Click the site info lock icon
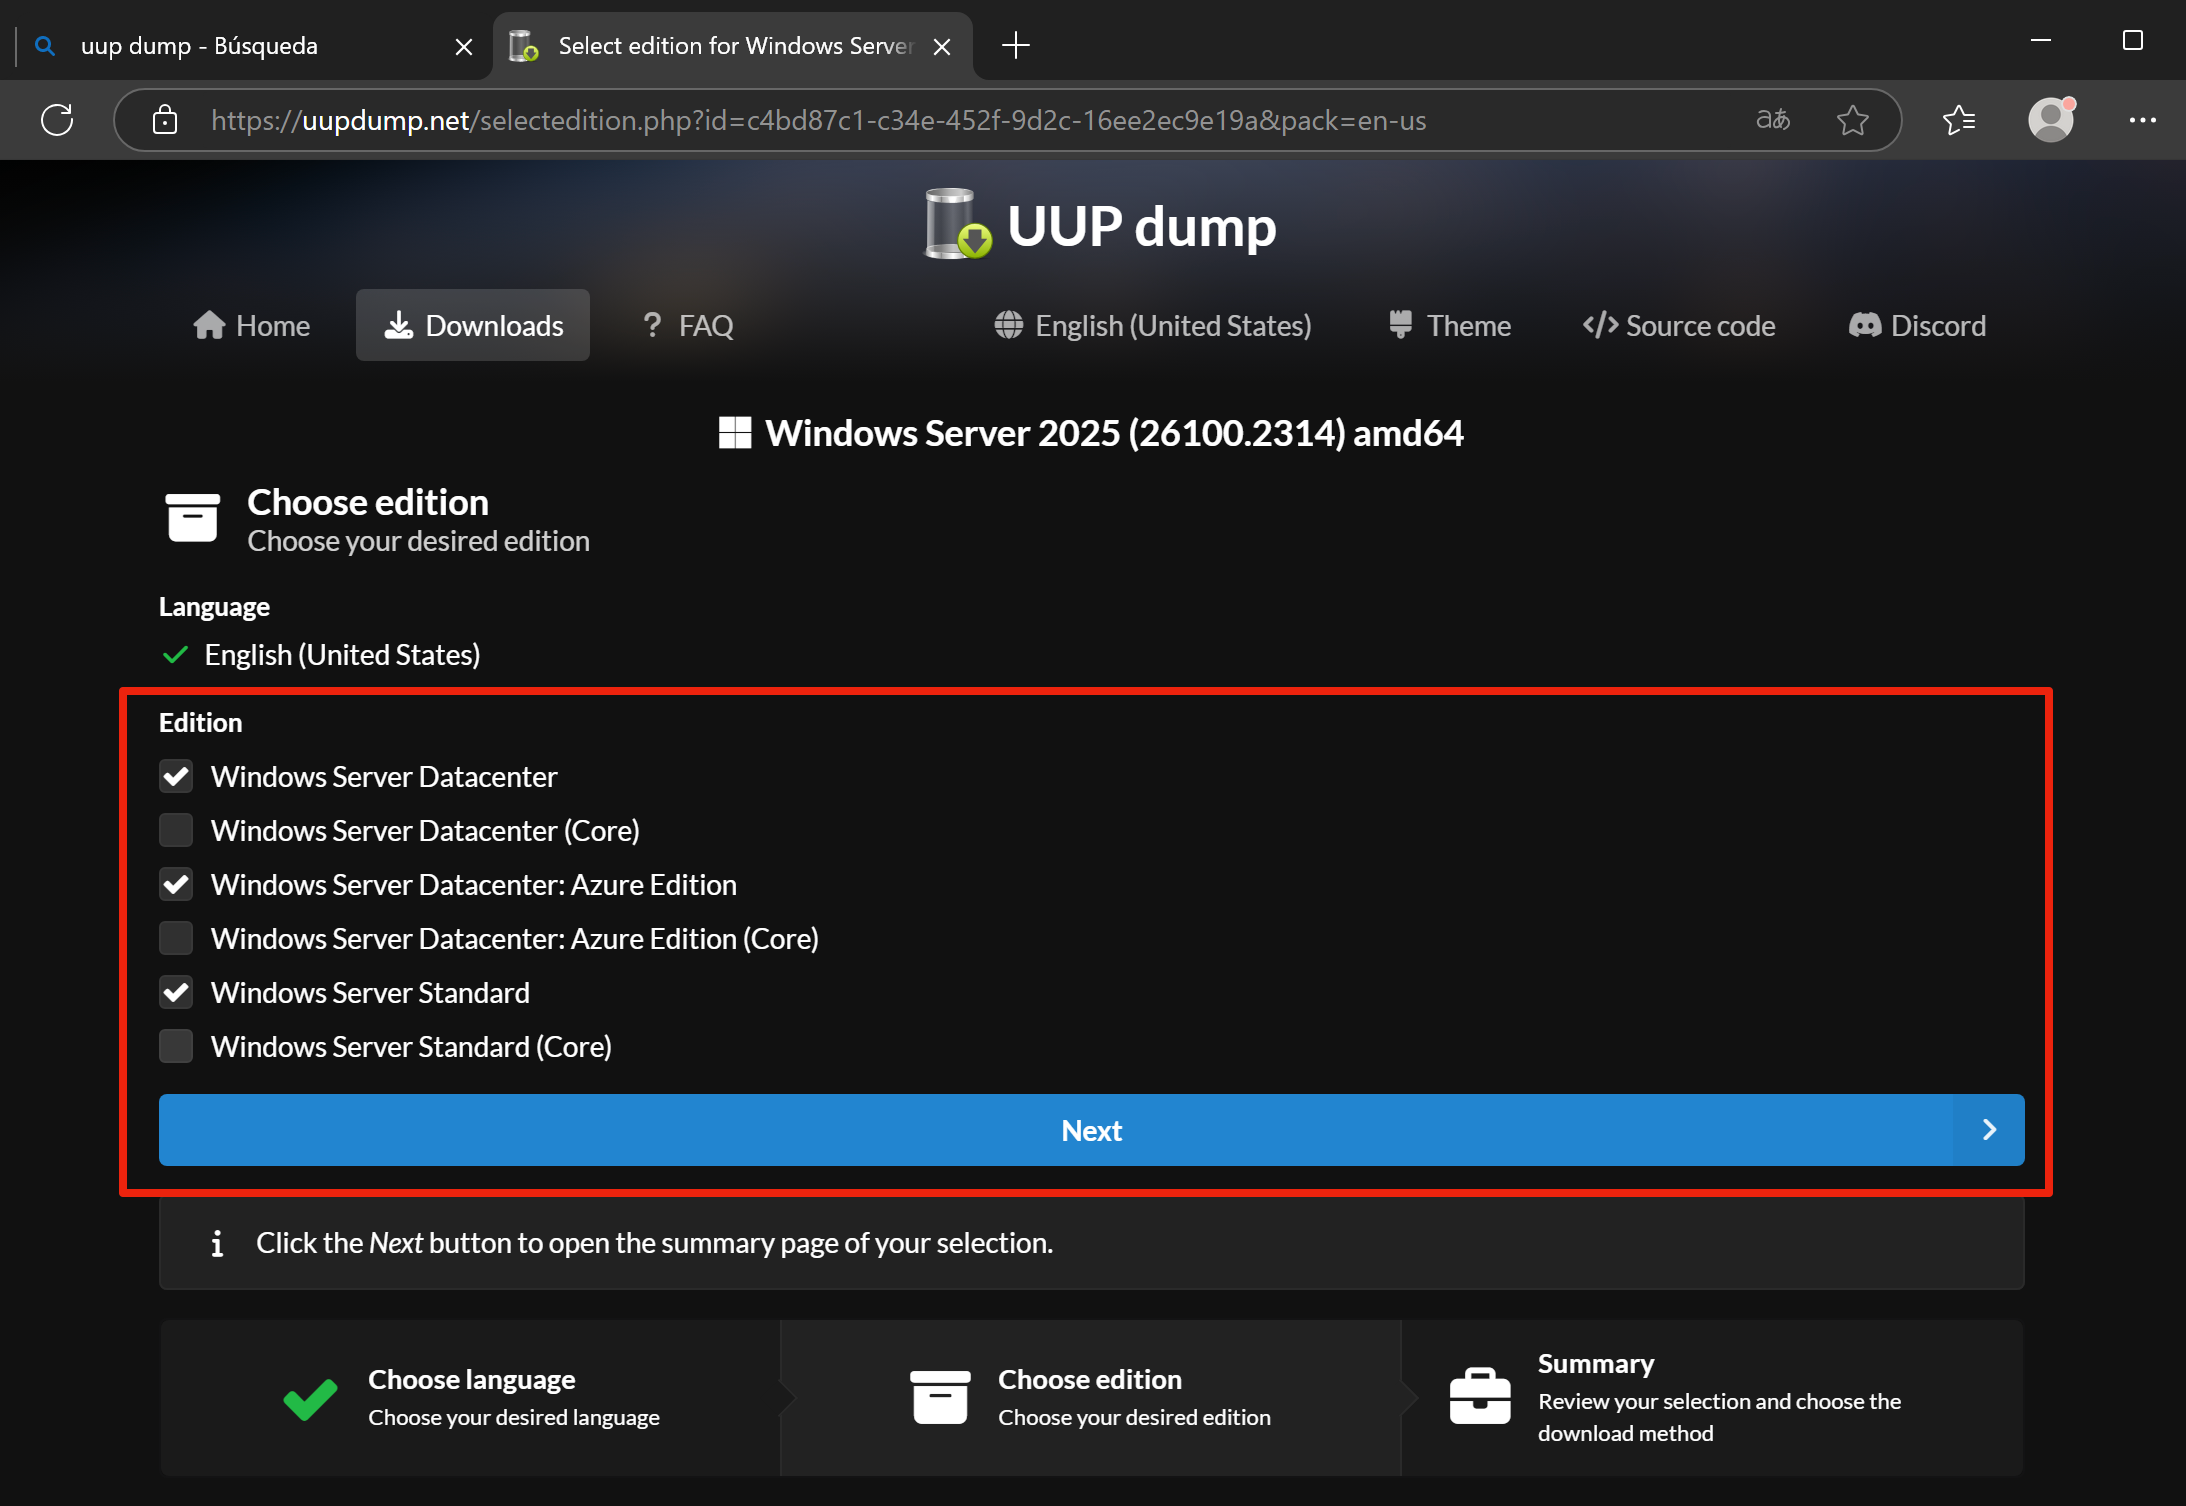 coord(165,120)
